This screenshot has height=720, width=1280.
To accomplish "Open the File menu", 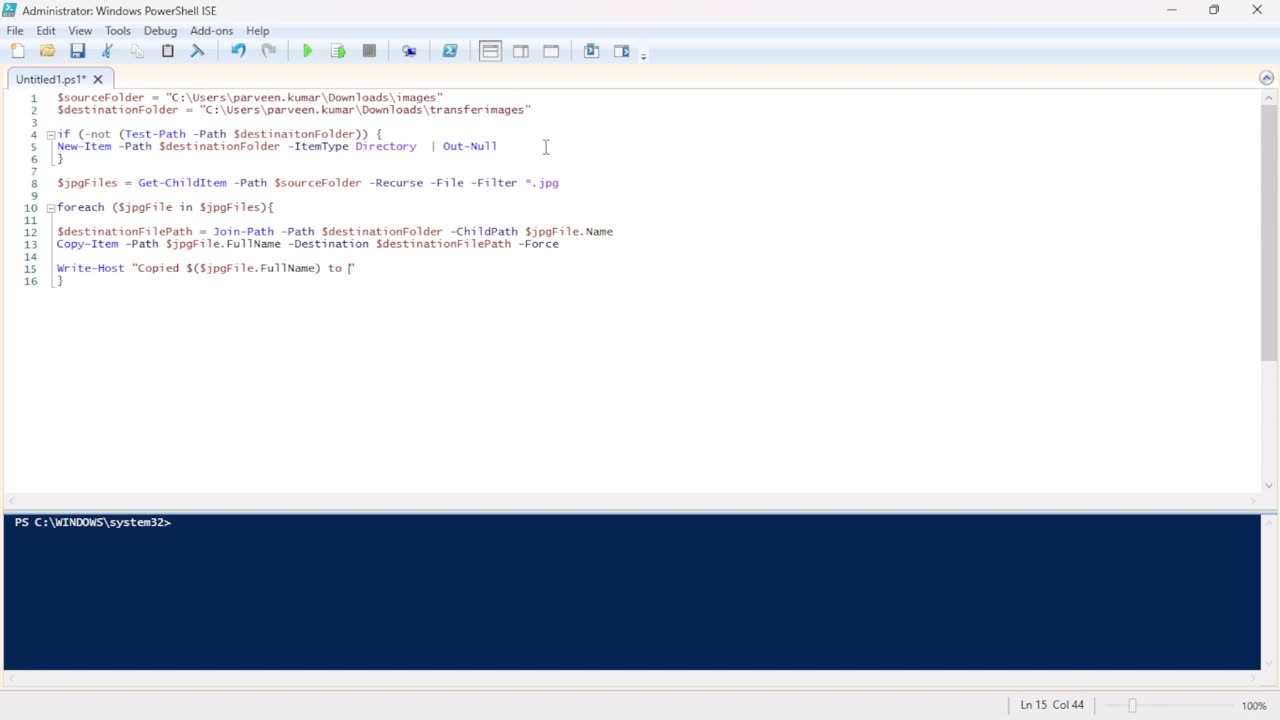I will click(x=15, y=31).
